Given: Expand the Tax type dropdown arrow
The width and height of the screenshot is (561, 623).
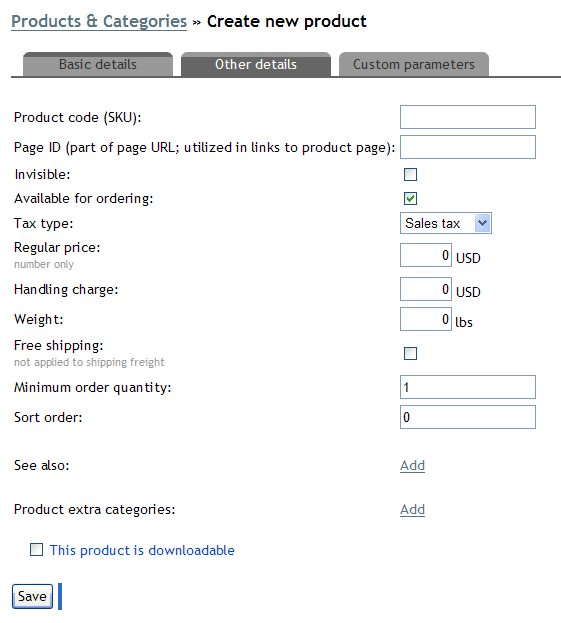Looking at the screenshot, I should tap(482, 223).
